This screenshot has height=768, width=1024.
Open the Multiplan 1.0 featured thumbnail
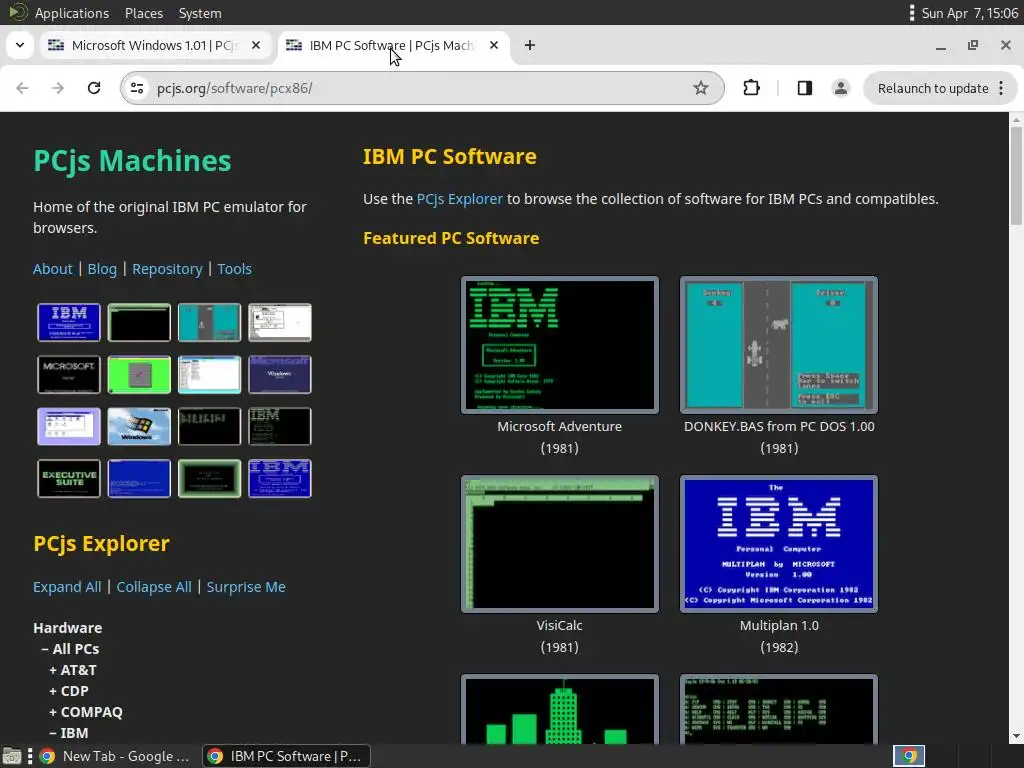point(778,544)
